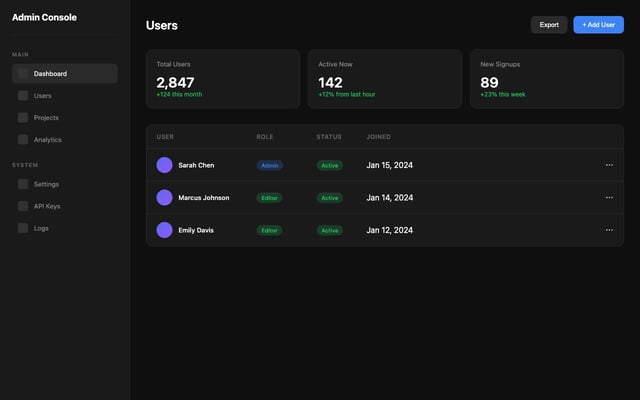This screenshot has width=640, height=400.
Task: Click the Users sidebar icon
Action: tap(23, 96)
